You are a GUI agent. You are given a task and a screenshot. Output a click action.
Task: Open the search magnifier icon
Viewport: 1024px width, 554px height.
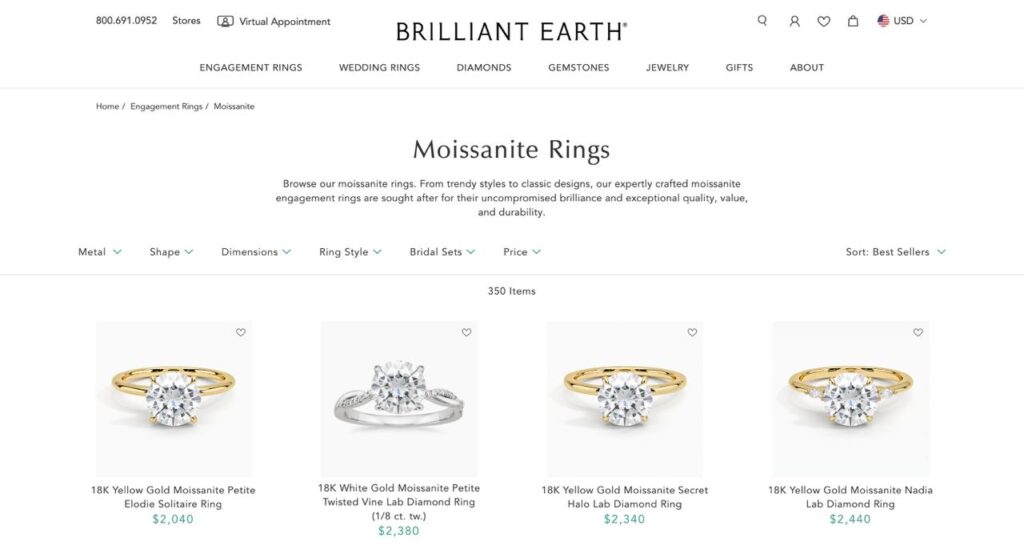click(x=762, y=21)
